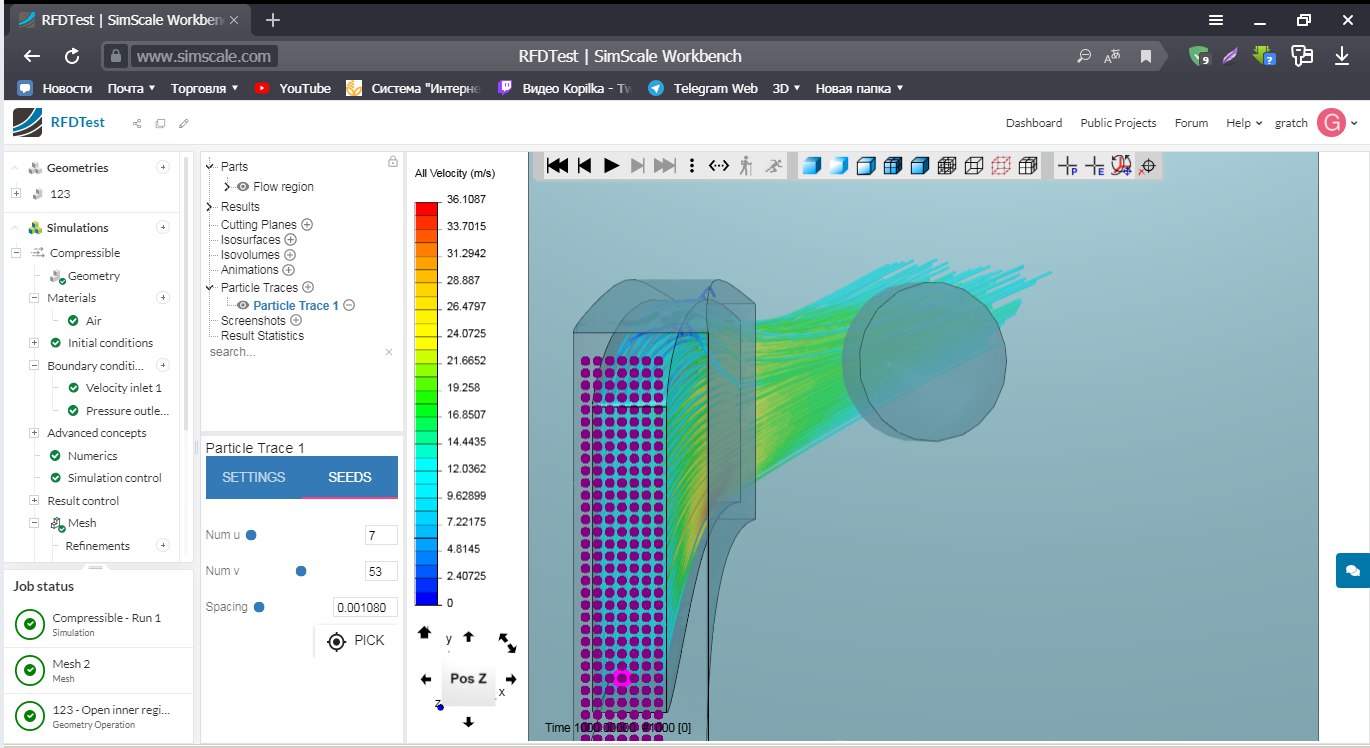This screenshot has height=748, width=1370.
Task: Select Result Statistics item
Action: pos(262,336)
